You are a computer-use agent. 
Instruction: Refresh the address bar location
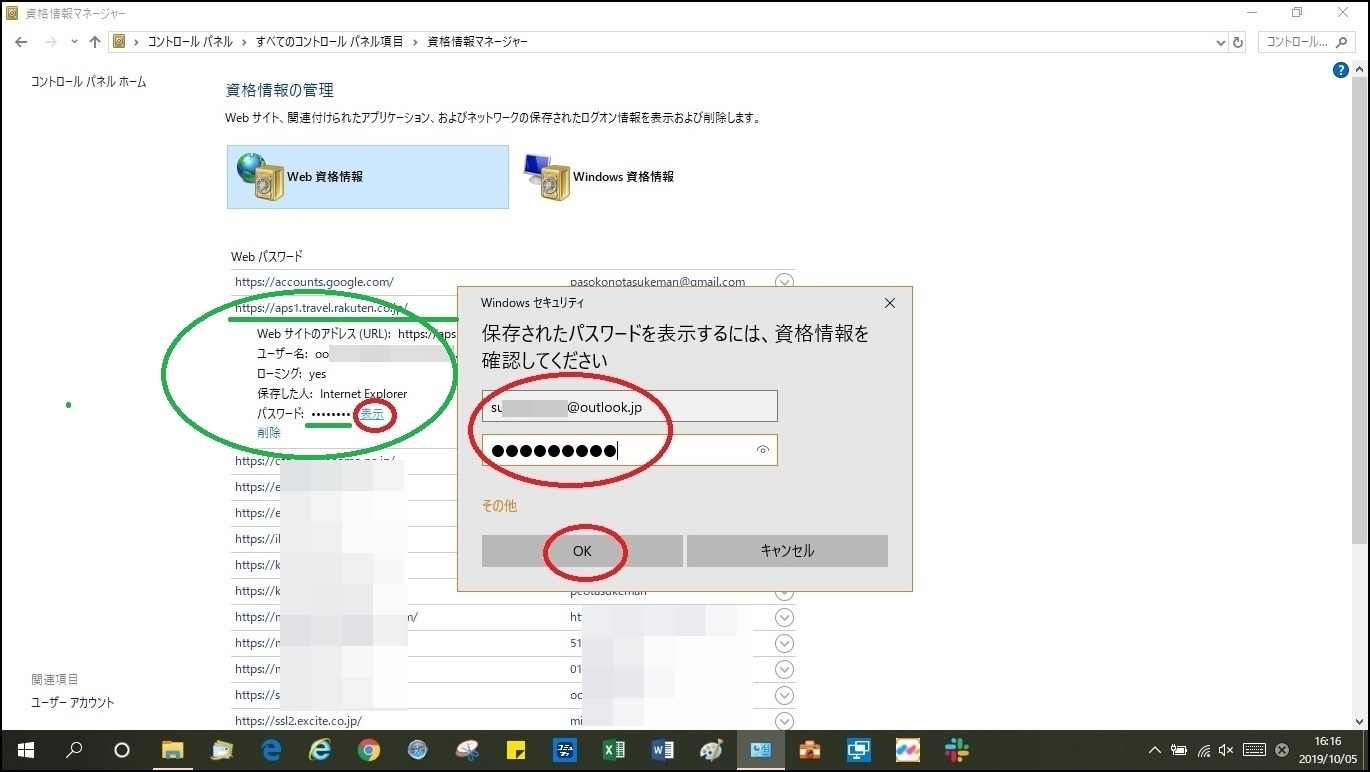(x=1238, y=42)
